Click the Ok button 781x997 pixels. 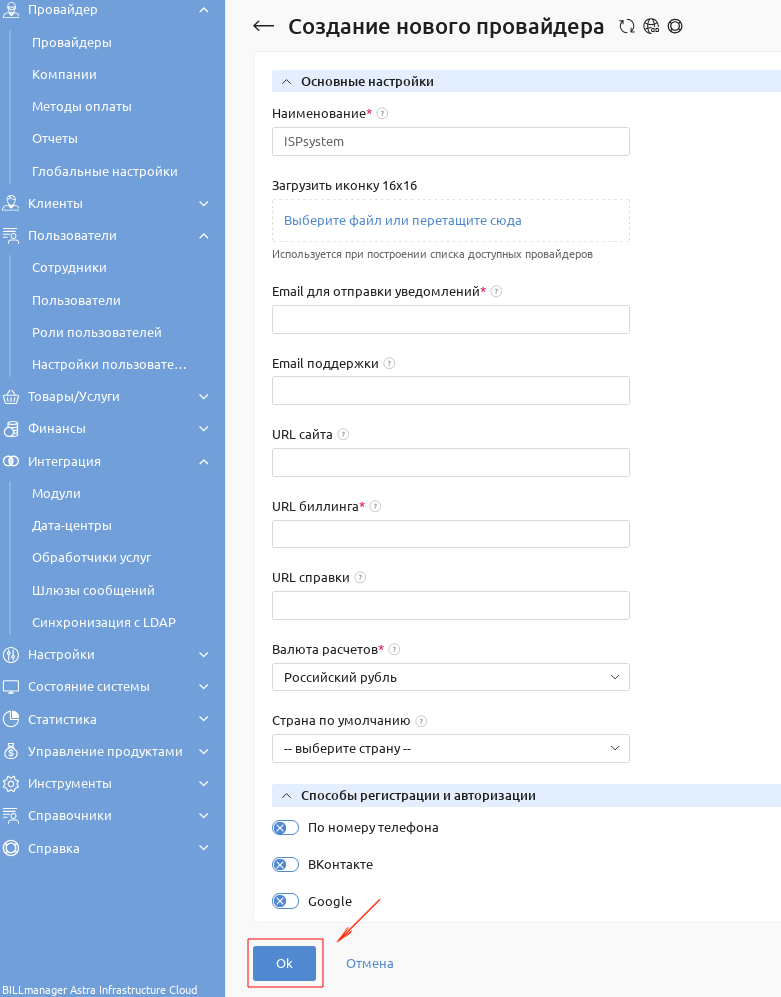click(284, 963)
